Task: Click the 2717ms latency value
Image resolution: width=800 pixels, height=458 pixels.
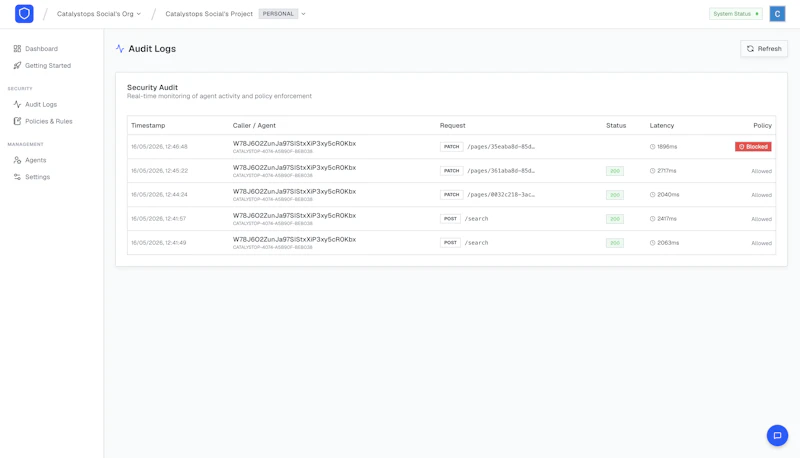Action: [666, 170]
